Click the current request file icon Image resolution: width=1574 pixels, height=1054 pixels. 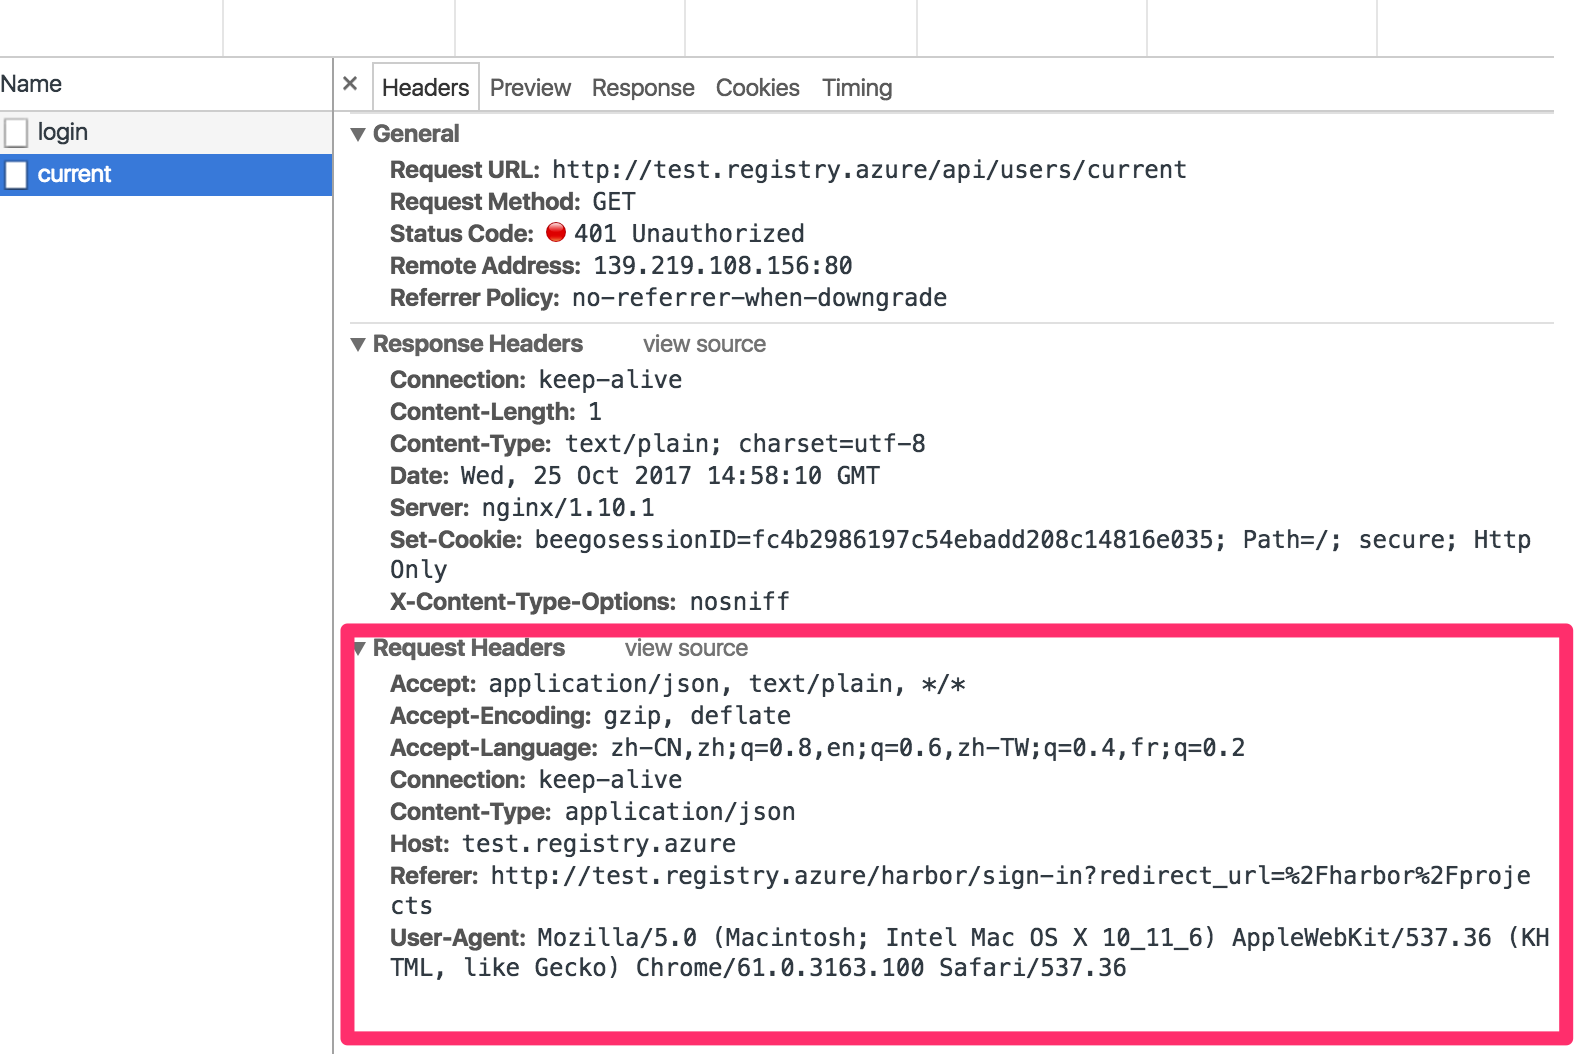[16, 175]
